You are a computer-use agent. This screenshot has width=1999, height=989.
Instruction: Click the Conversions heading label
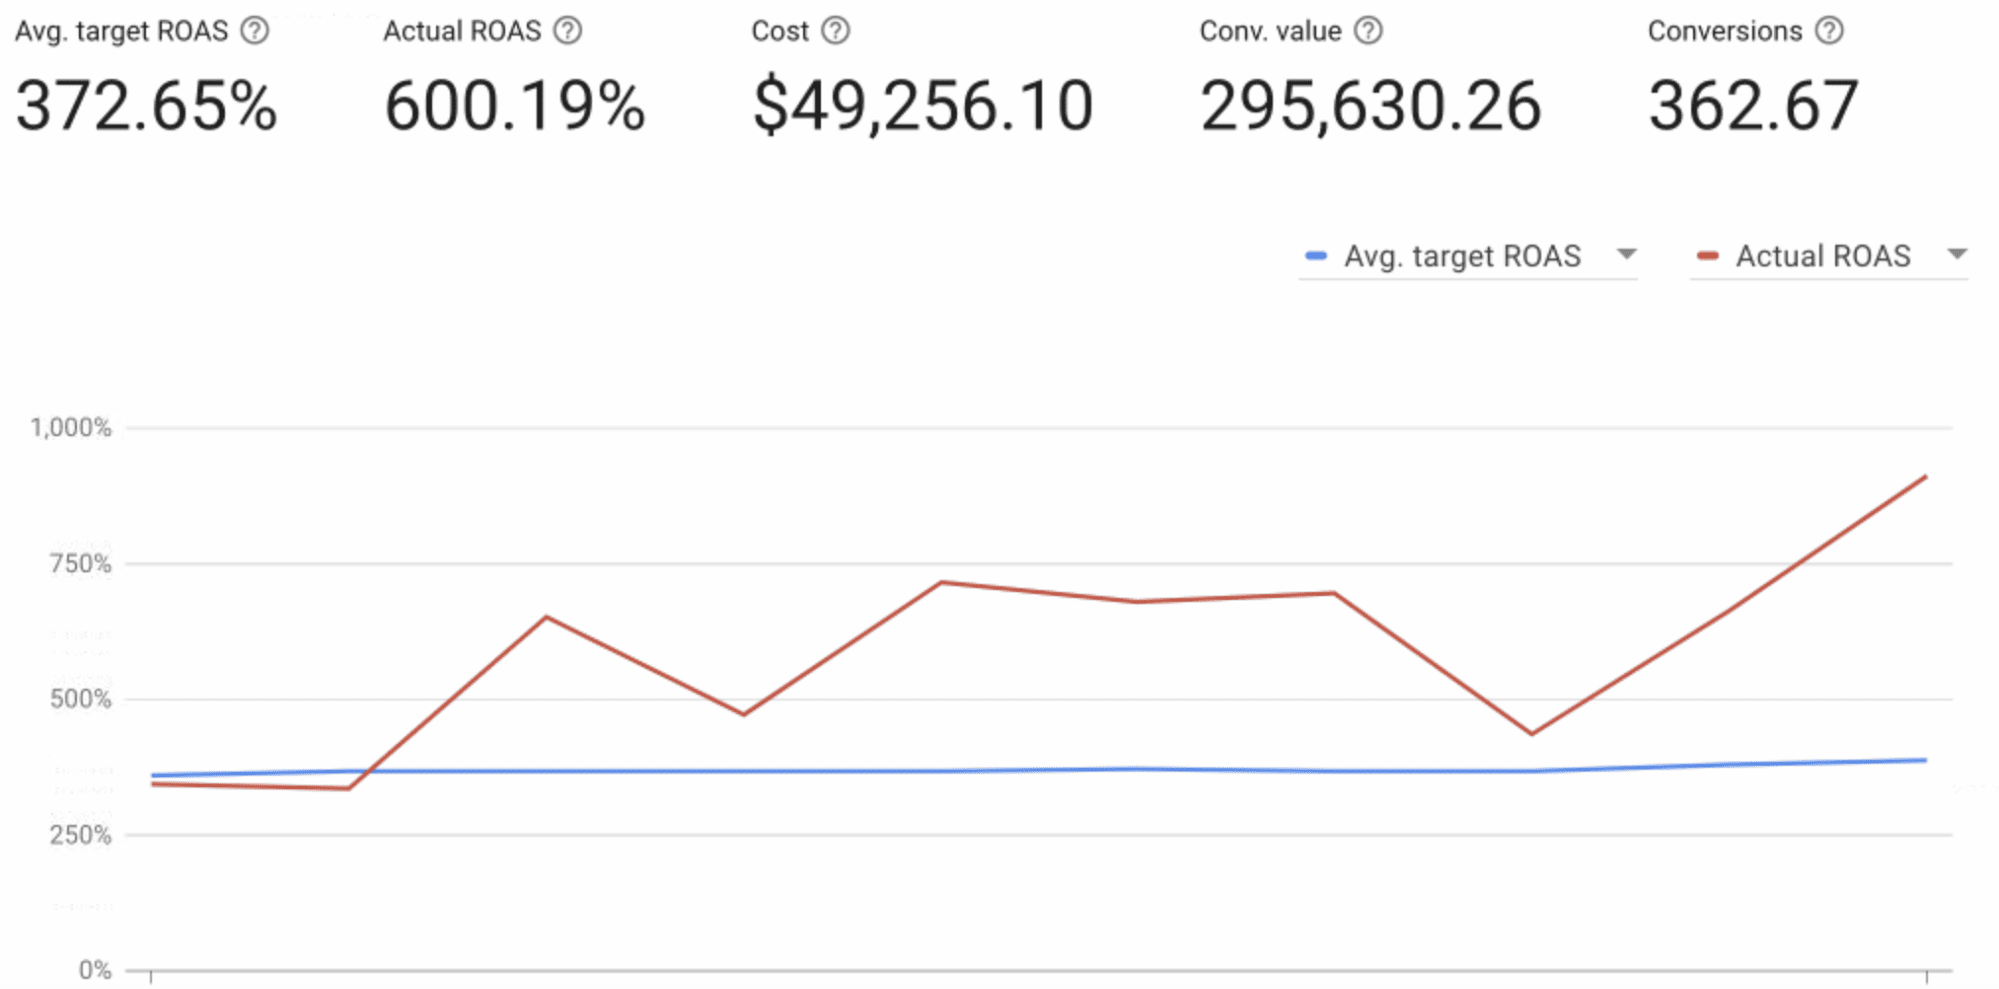(x=1725, y=31)
